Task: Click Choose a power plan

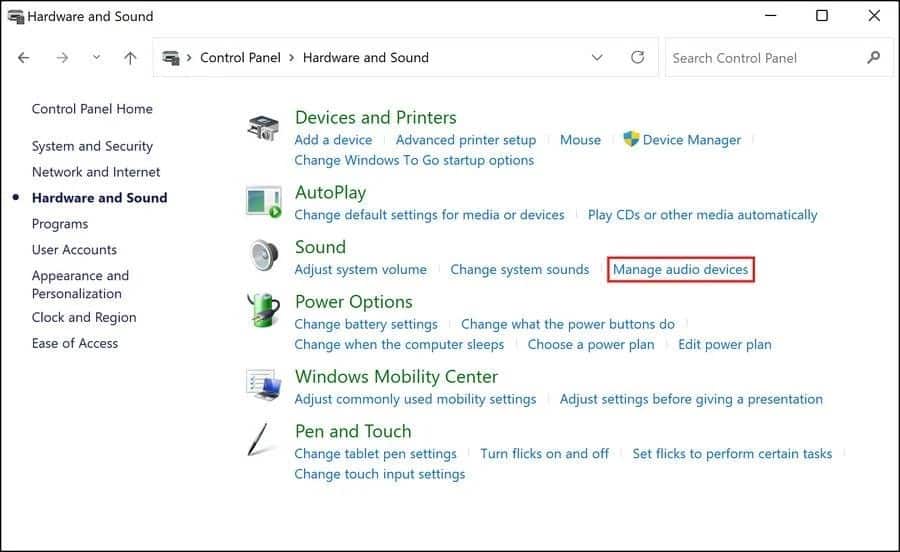Action: 591,344
